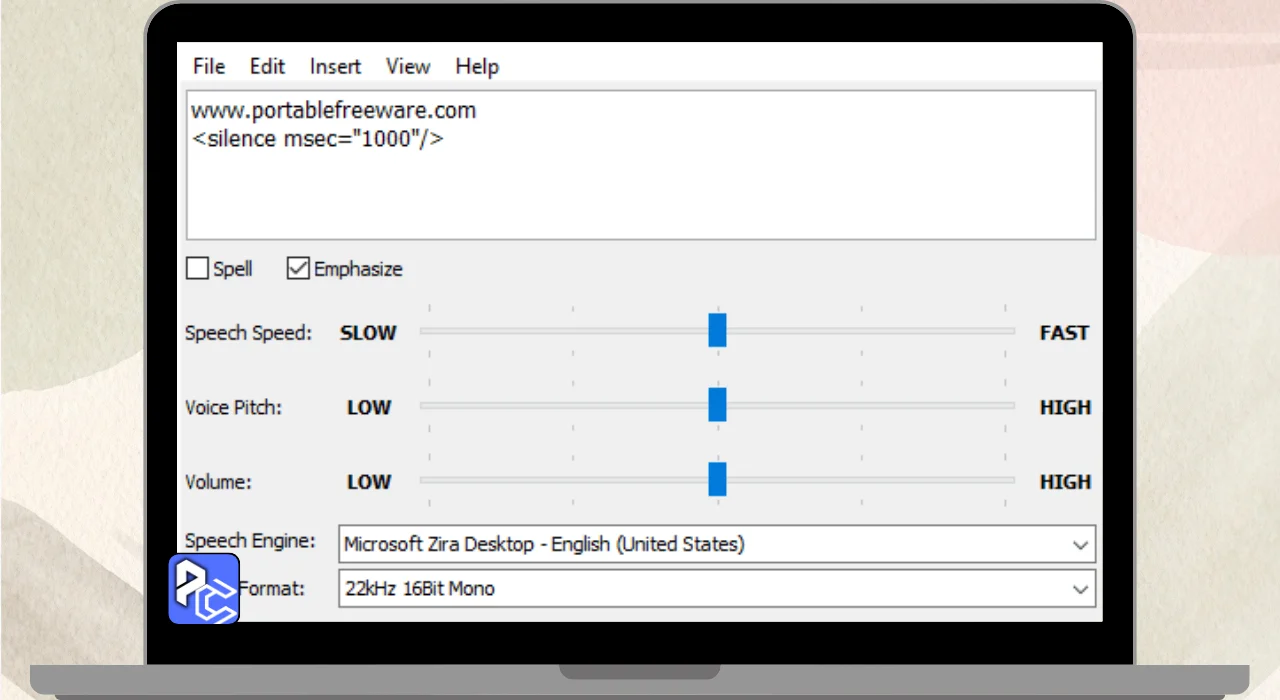Click the FAST label of Speech Speed
The height and width of the screenshot is (700, 1280).
(x=1064, y=333)
